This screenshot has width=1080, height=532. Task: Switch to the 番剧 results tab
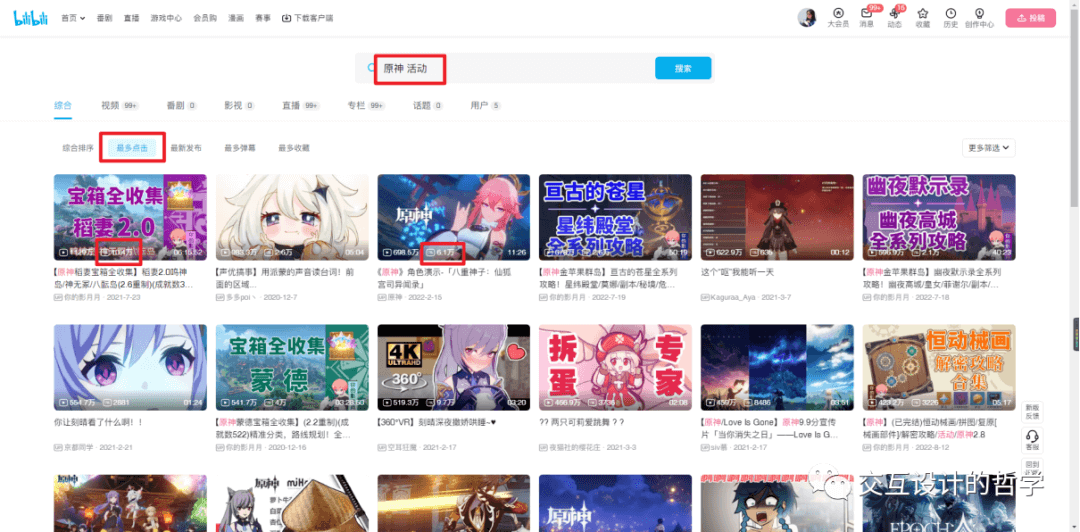pyautogui.click(x=181, y=105)
